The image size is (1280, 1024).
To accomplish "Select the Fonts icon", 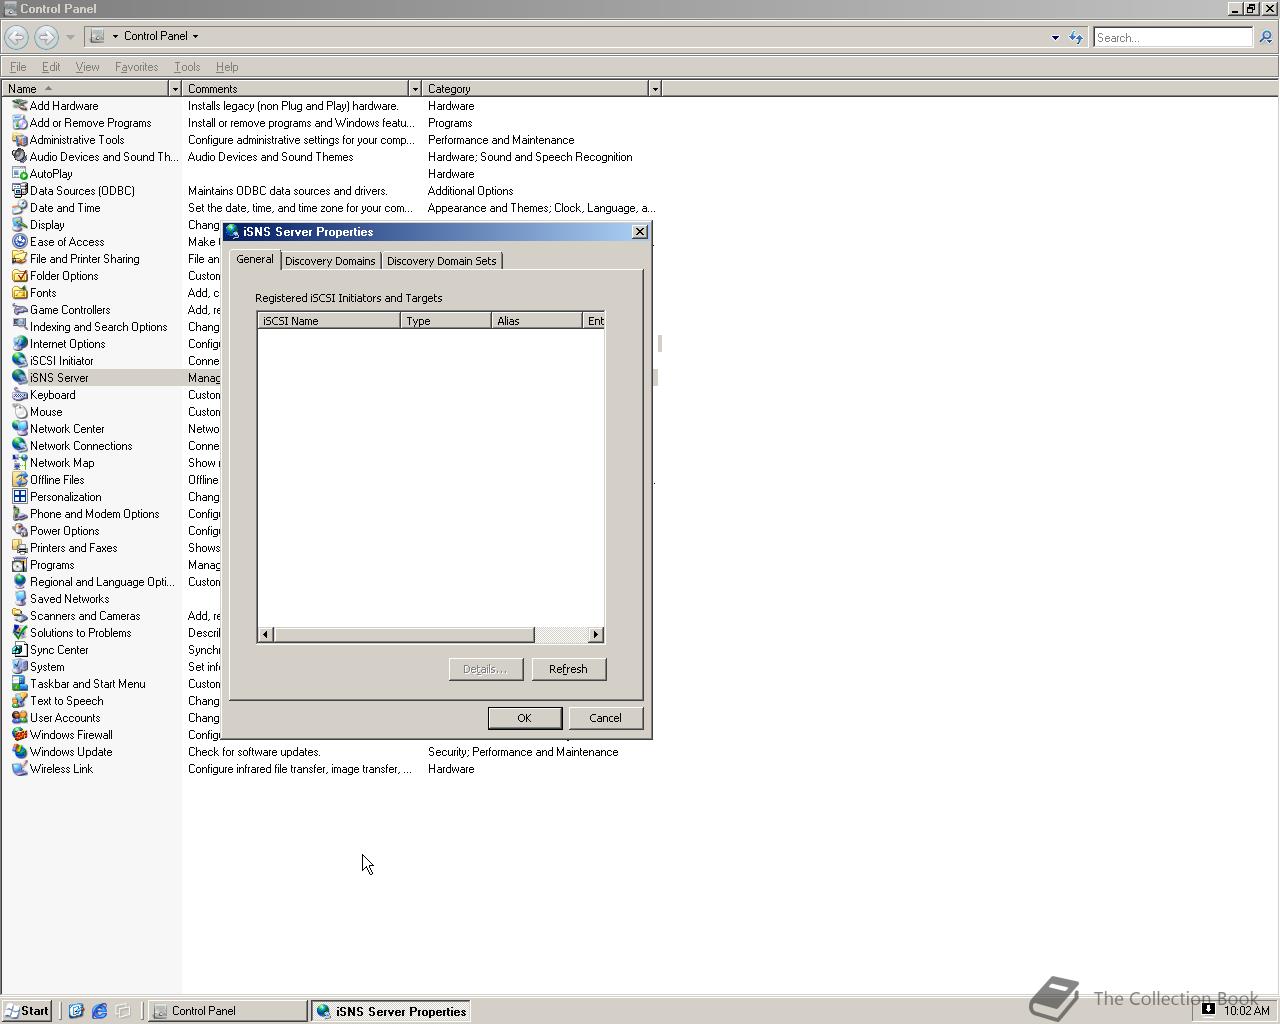I will click(x=19, y=293).
